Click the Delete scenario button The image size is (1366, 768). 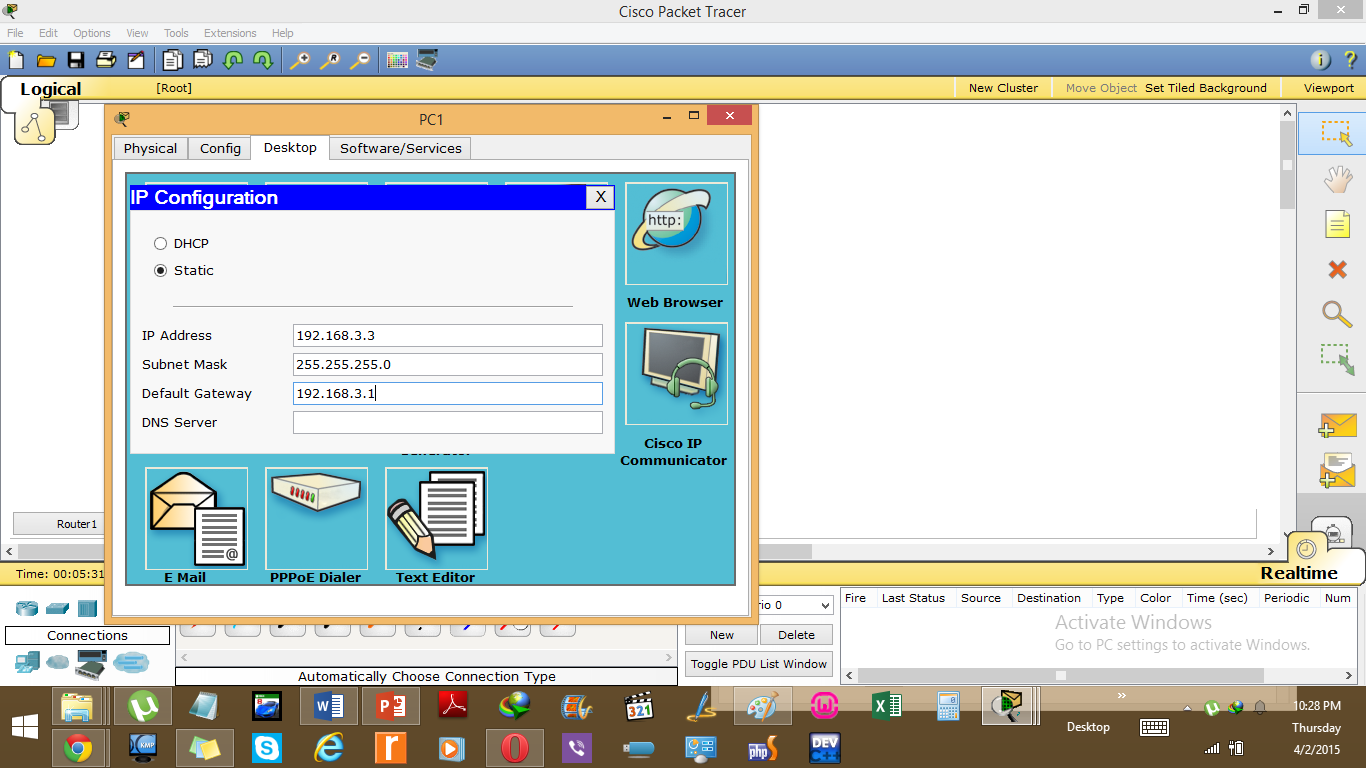point(796,635)
